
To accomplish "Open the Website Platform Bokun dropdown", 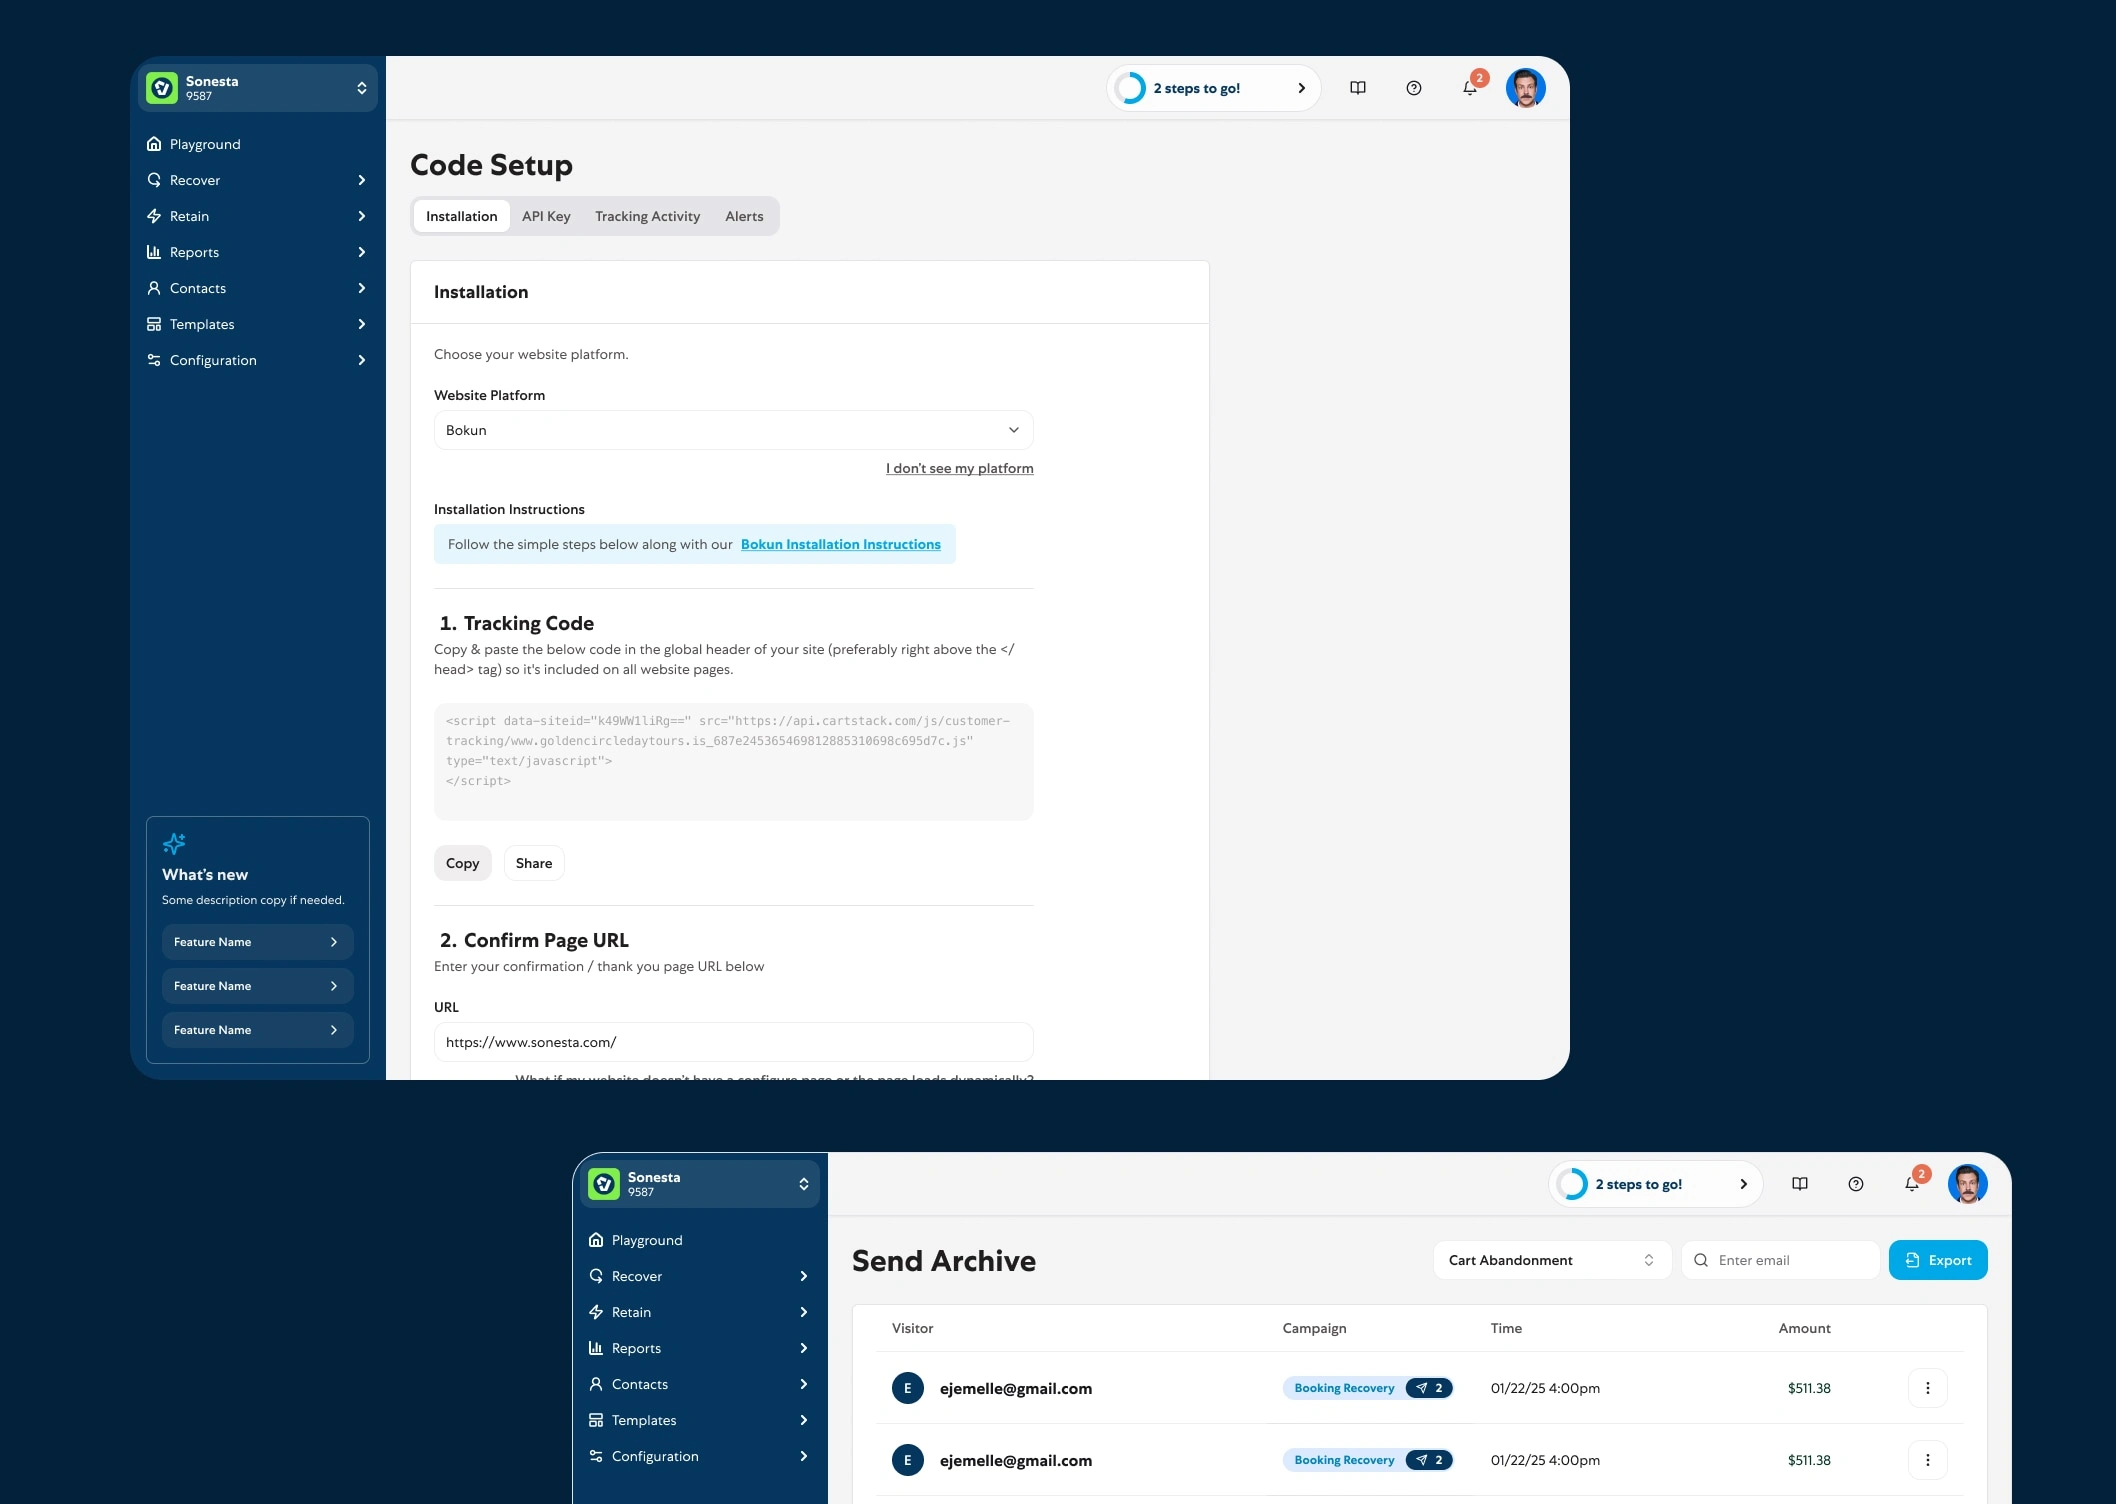I will tap(733, 430).
